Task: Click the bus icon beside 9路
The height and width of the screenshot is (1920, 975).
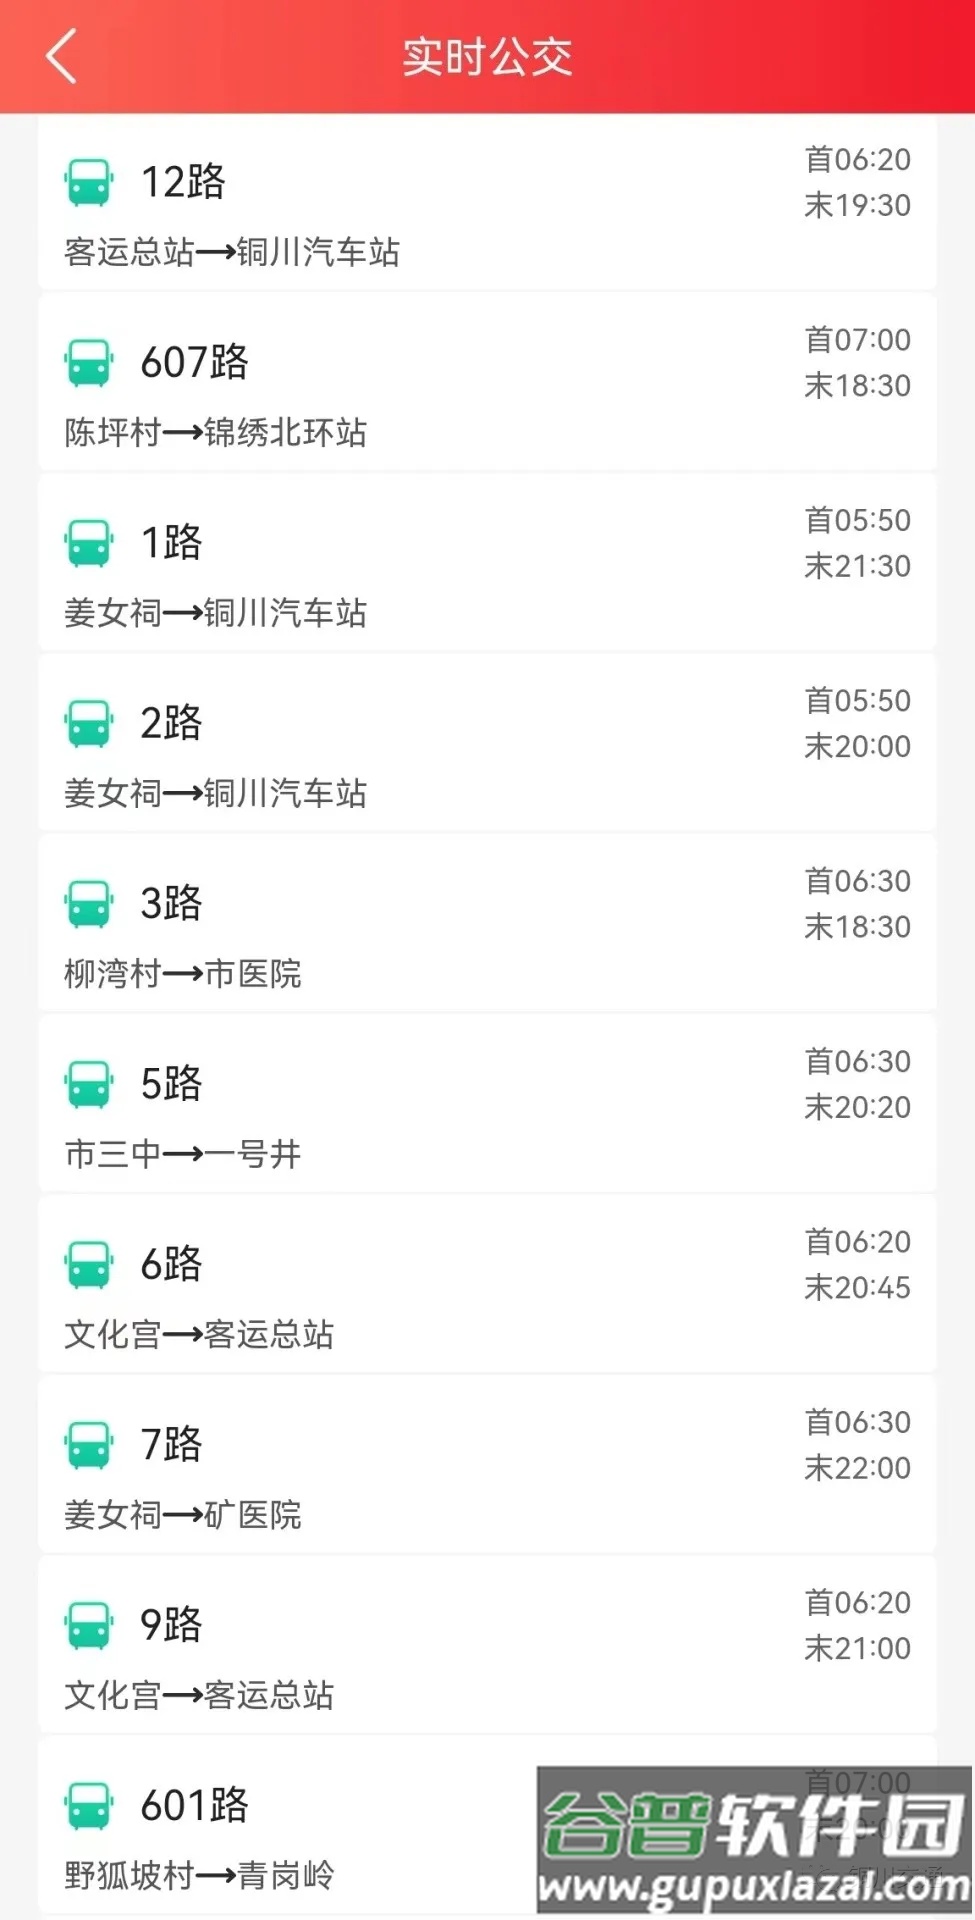Action: 89,1625
